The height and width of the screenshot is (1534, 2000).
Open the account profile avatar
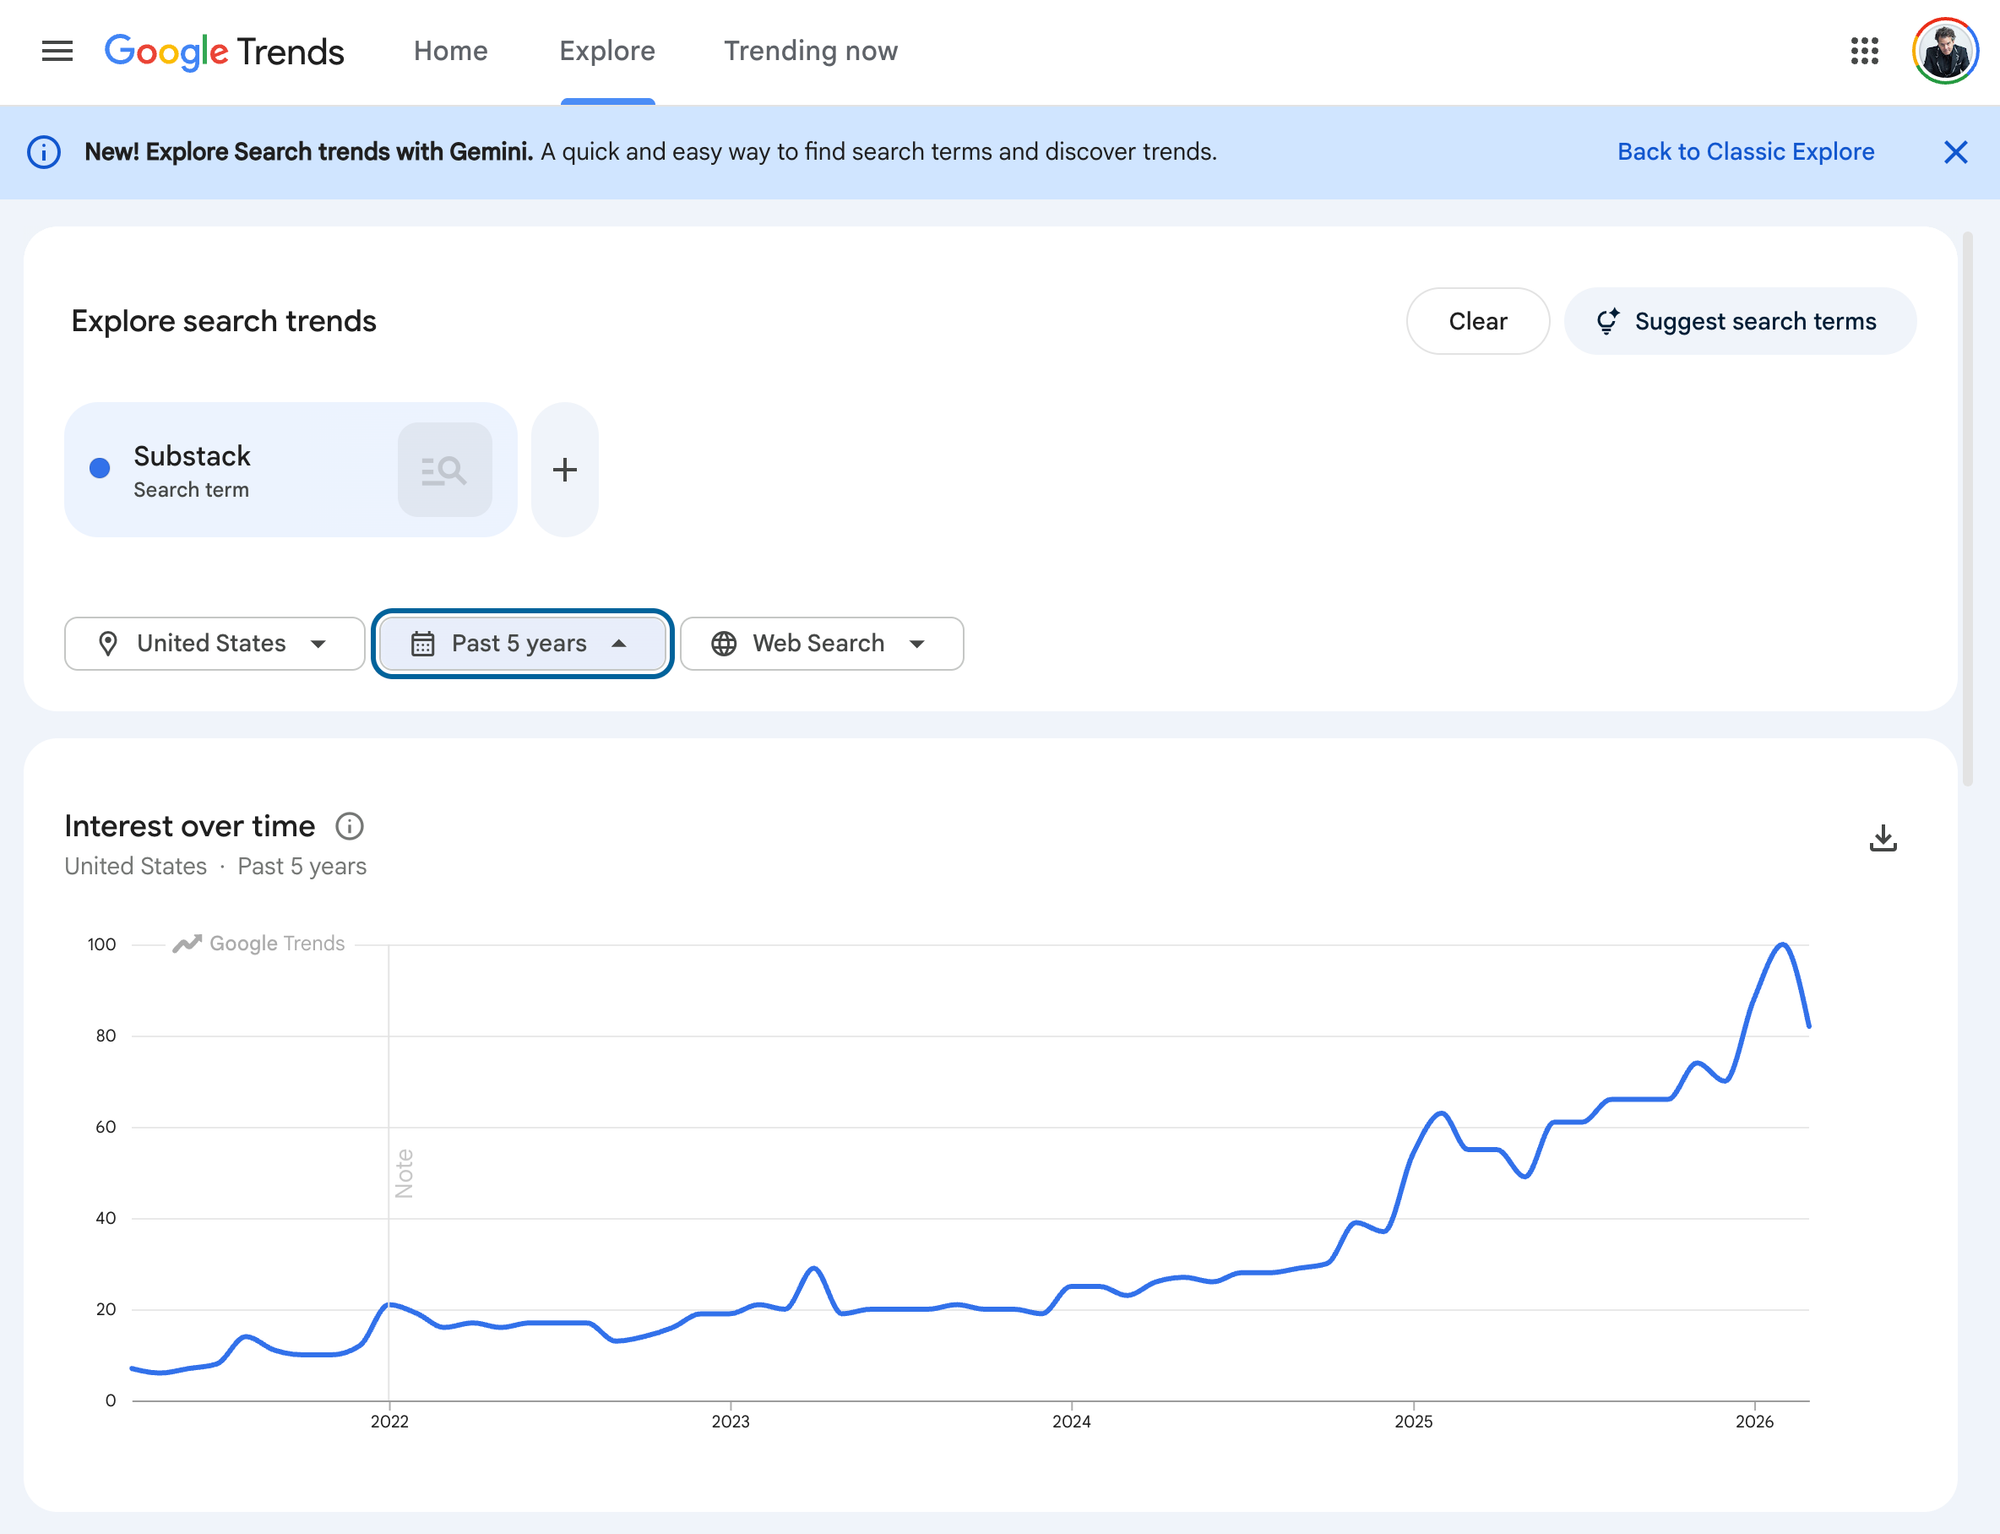pos(1944,51)
